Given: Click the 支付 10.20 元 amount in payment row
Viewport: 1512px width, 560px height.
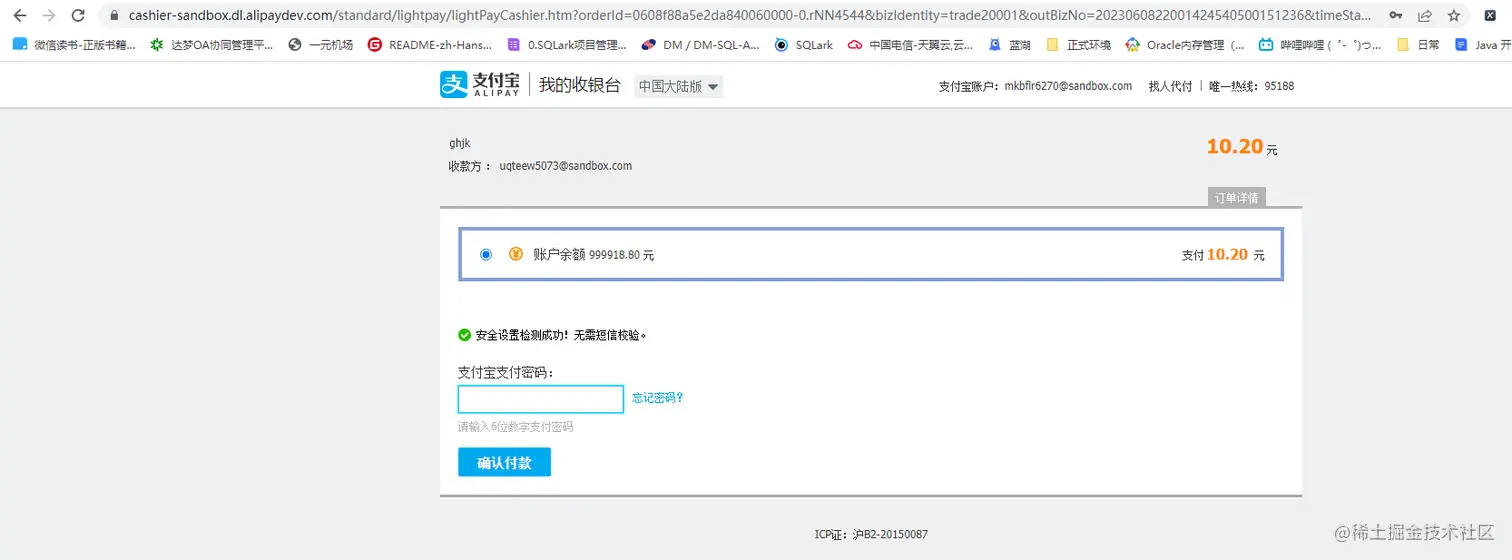Looking at the screenshot, I should [1223, 255].
